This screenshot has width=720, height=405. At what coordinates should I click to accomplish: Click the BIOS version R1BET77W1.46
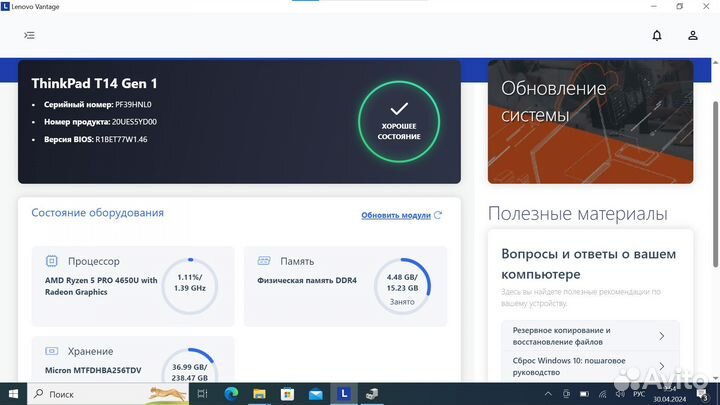coord(121,139)
